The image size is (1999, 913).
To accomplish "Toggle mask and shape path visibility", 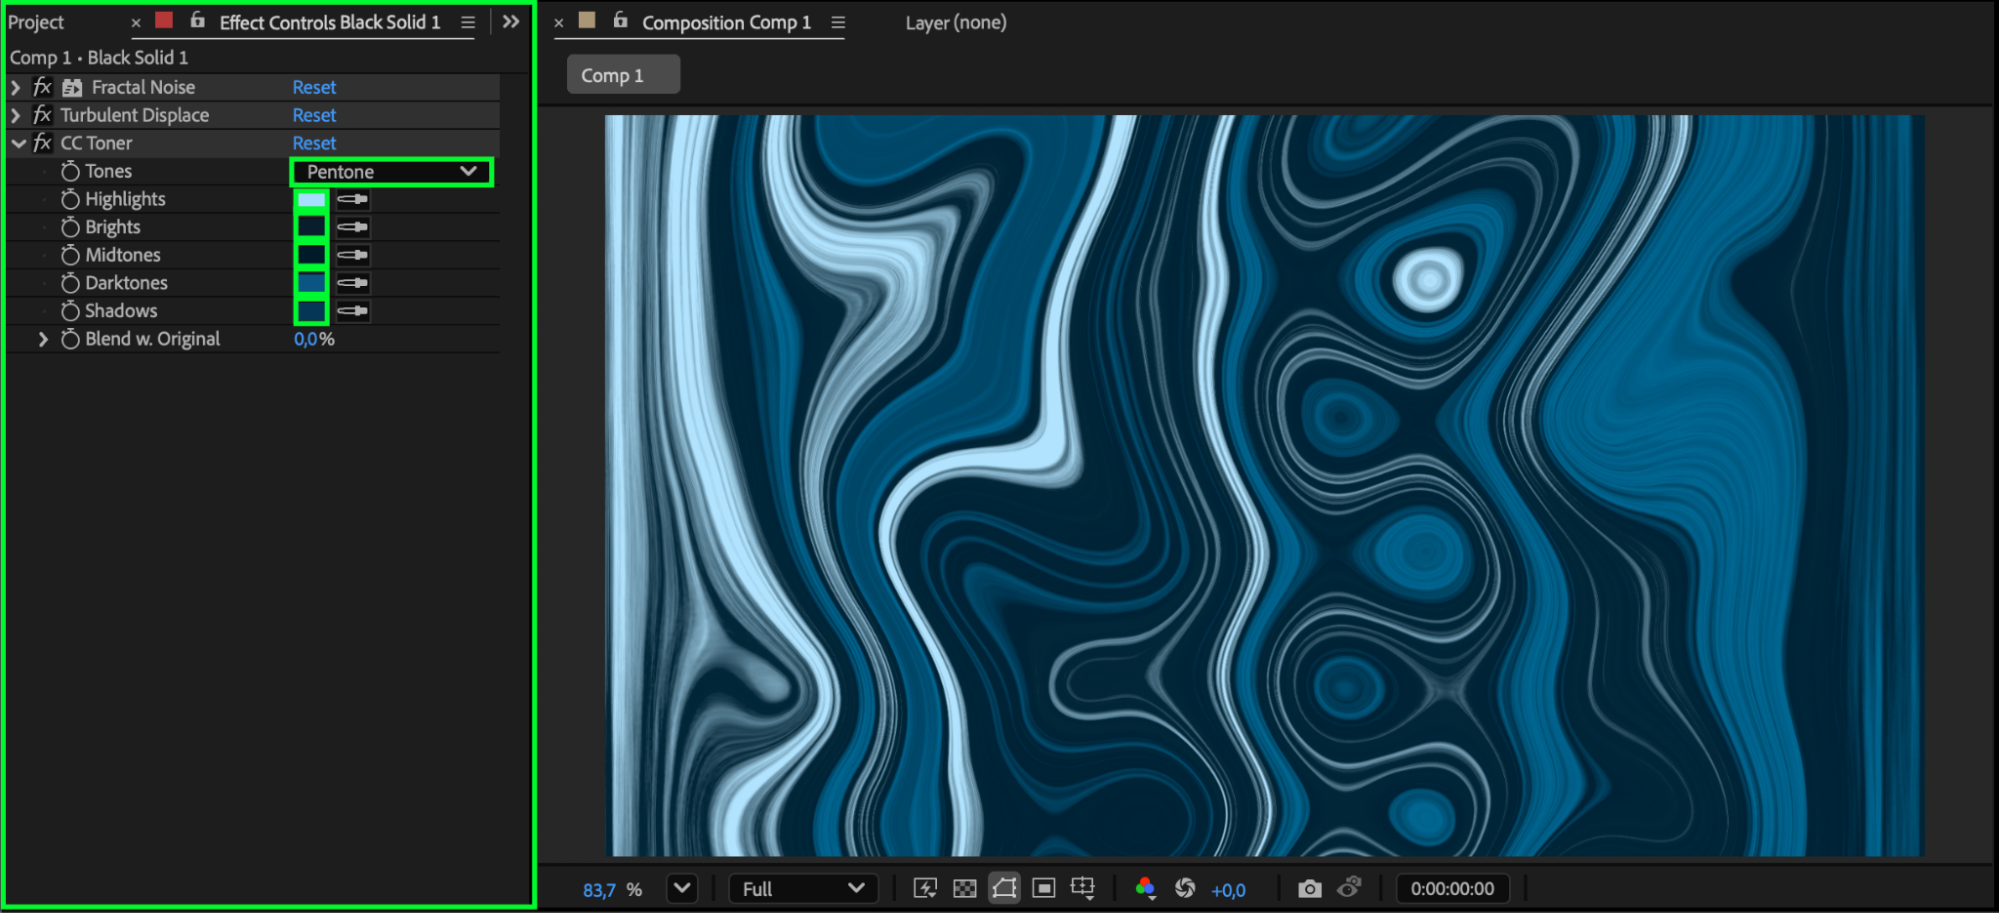I will [x=1004, y=888].
